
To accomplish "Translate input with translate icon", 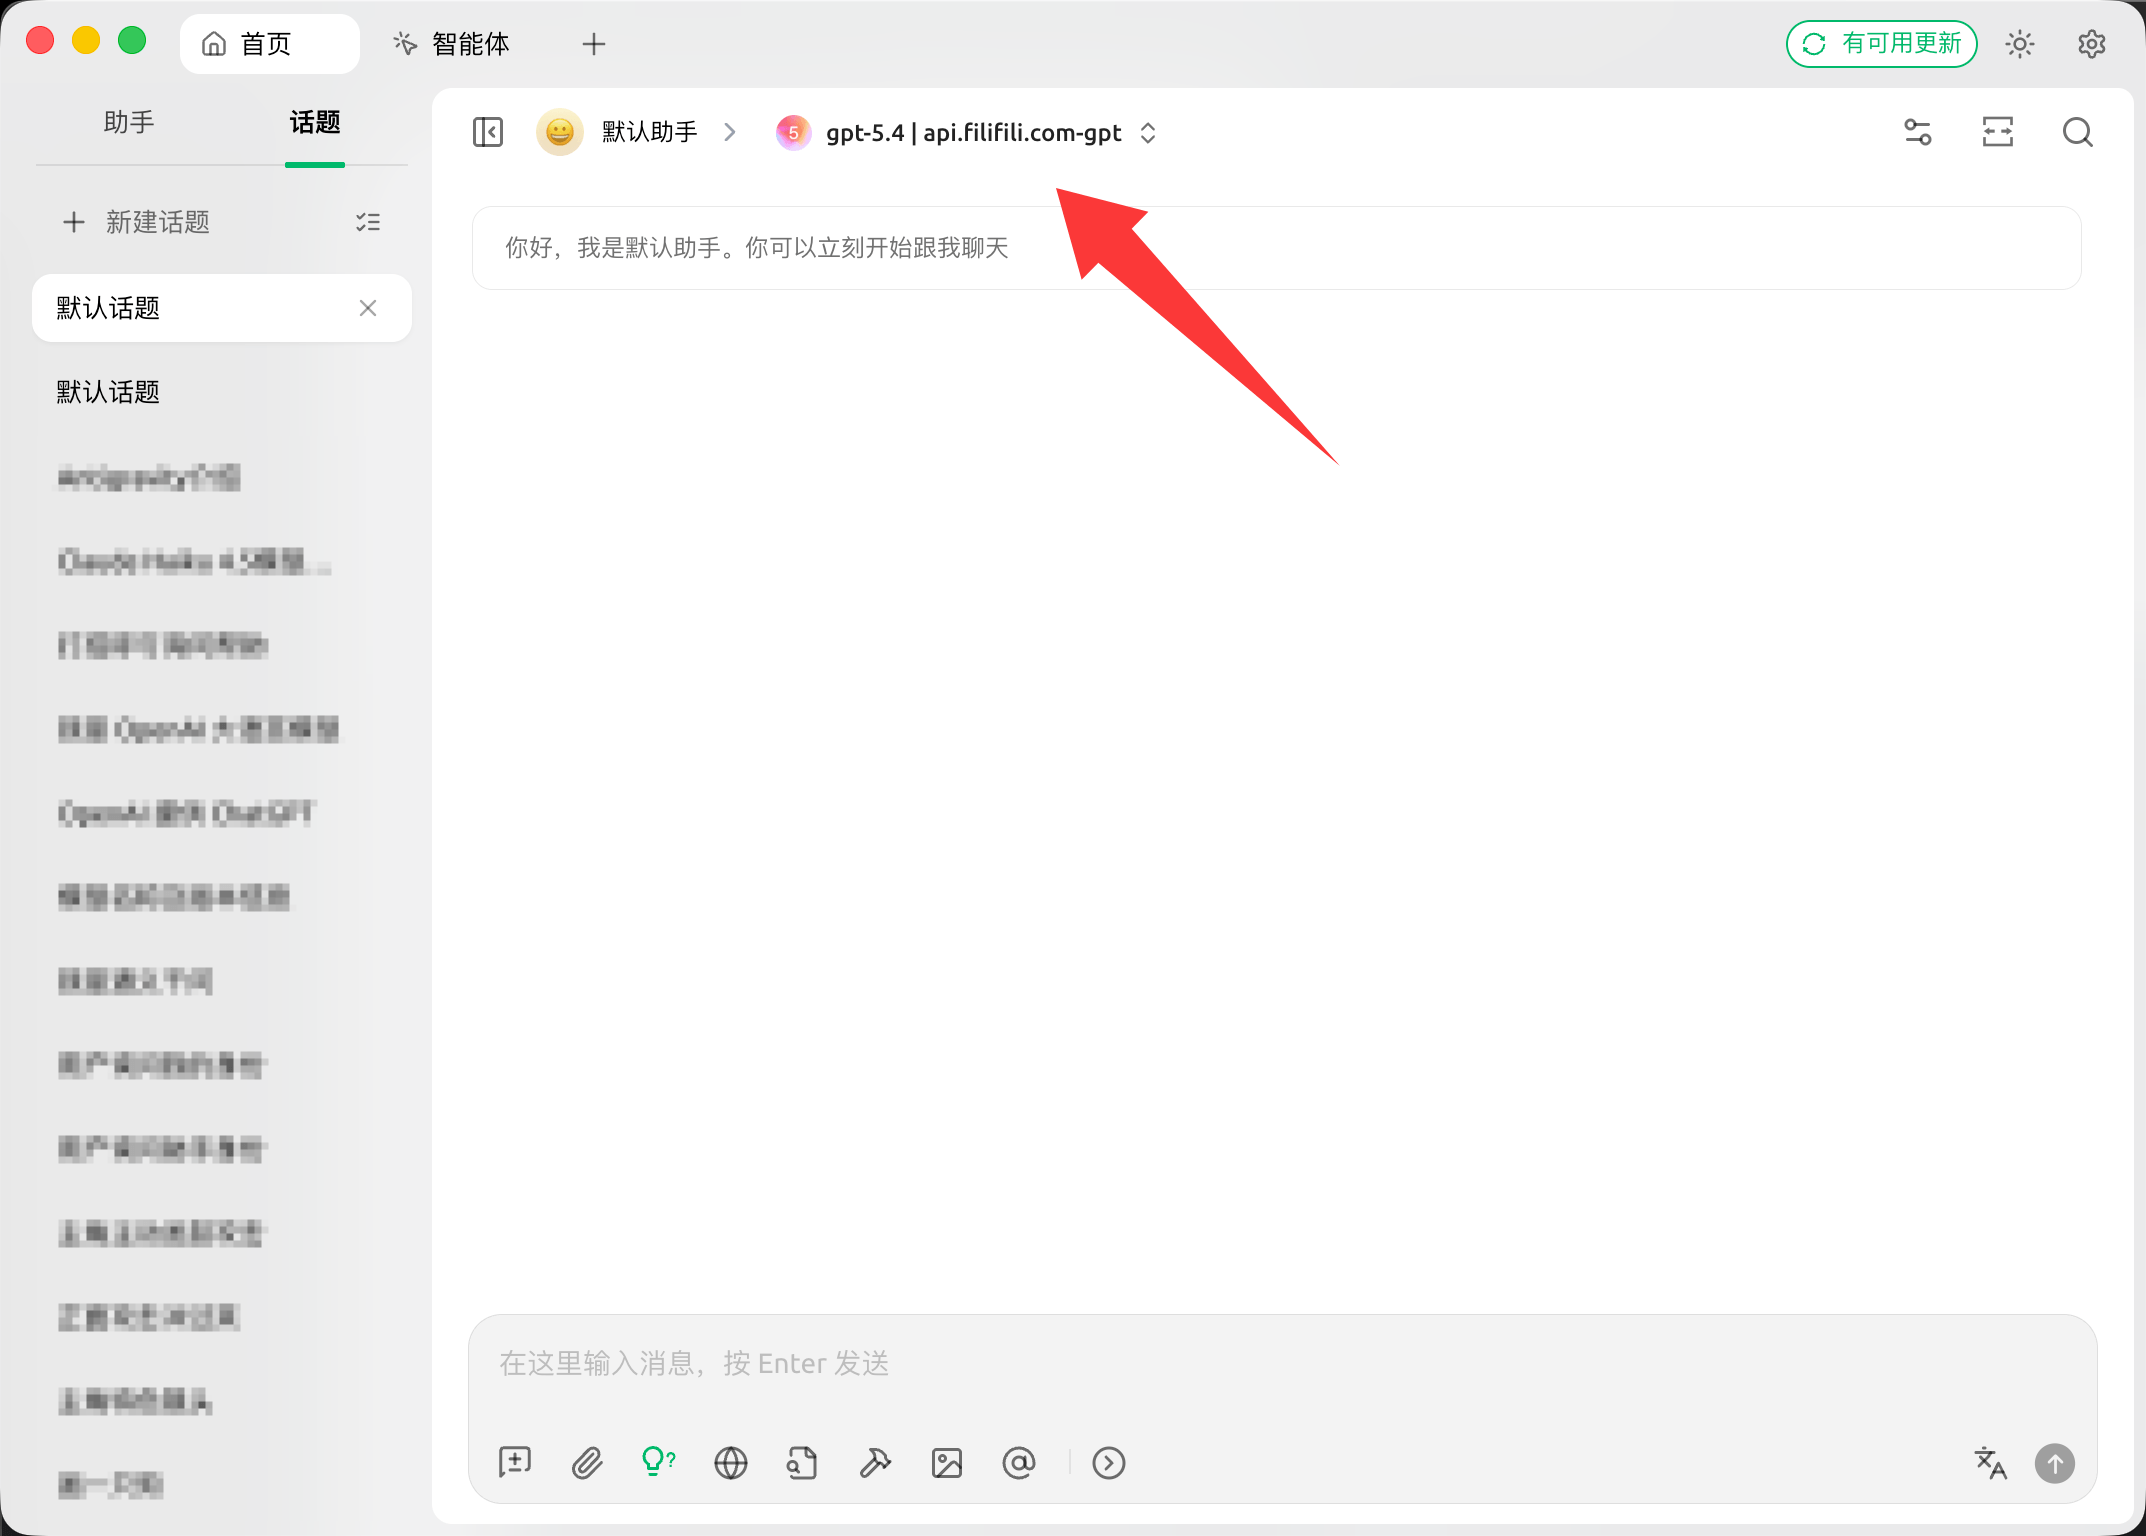I will point(1991,1463).
